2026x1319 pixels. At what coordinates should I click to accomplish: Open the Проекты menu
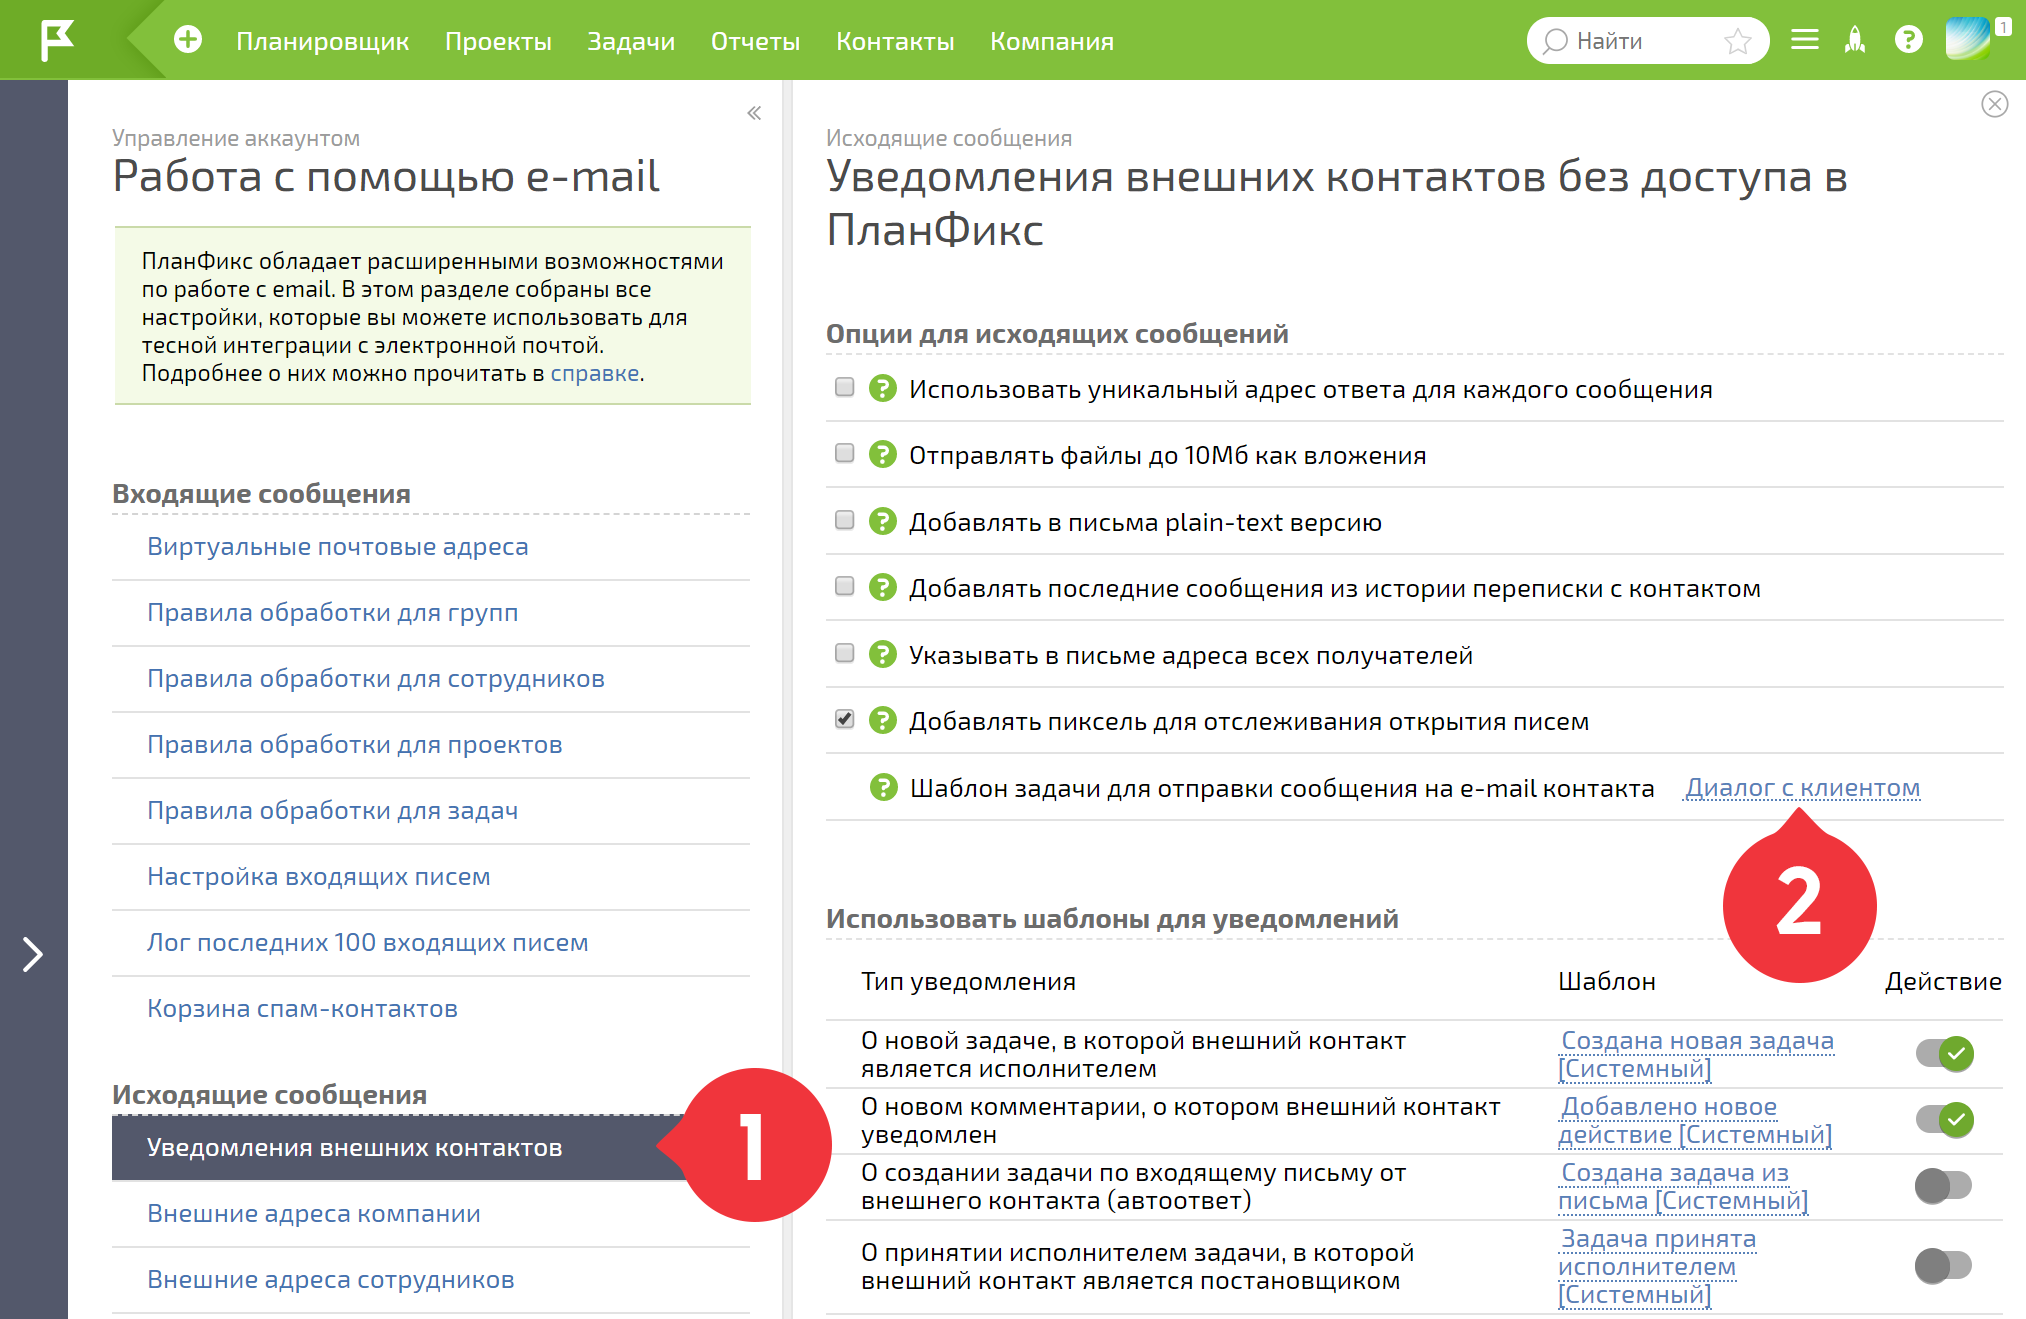tap(498, 41)
